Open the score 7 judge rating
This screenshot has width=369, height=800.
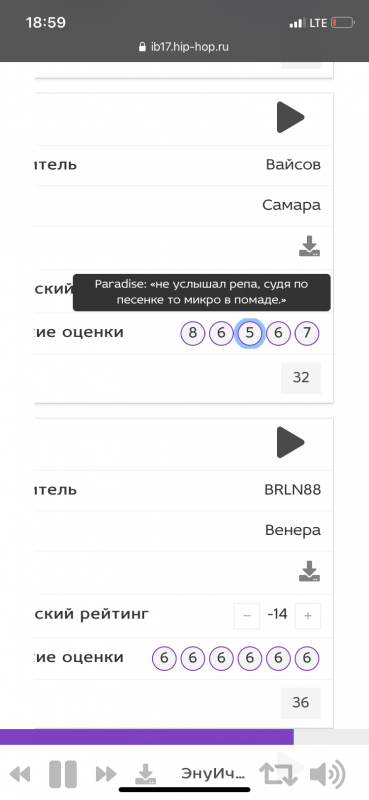coord(307,334)
